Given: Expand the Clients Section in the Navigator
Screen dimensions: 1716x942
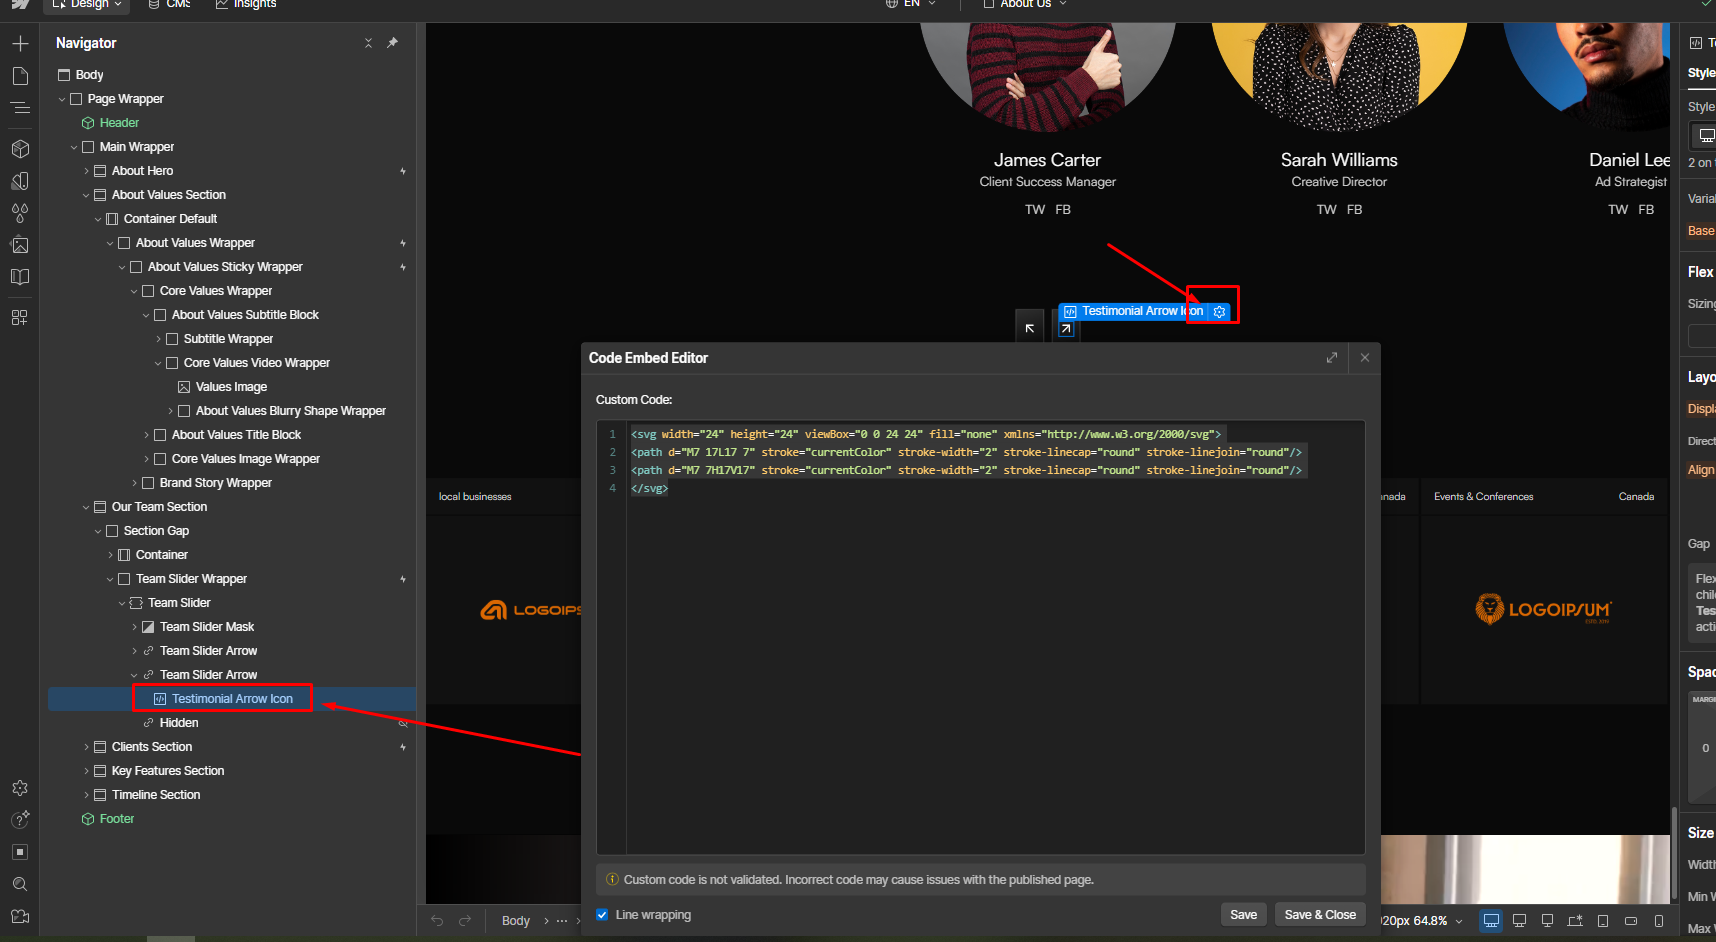Looking at the screenshot, I should point(86,746).
